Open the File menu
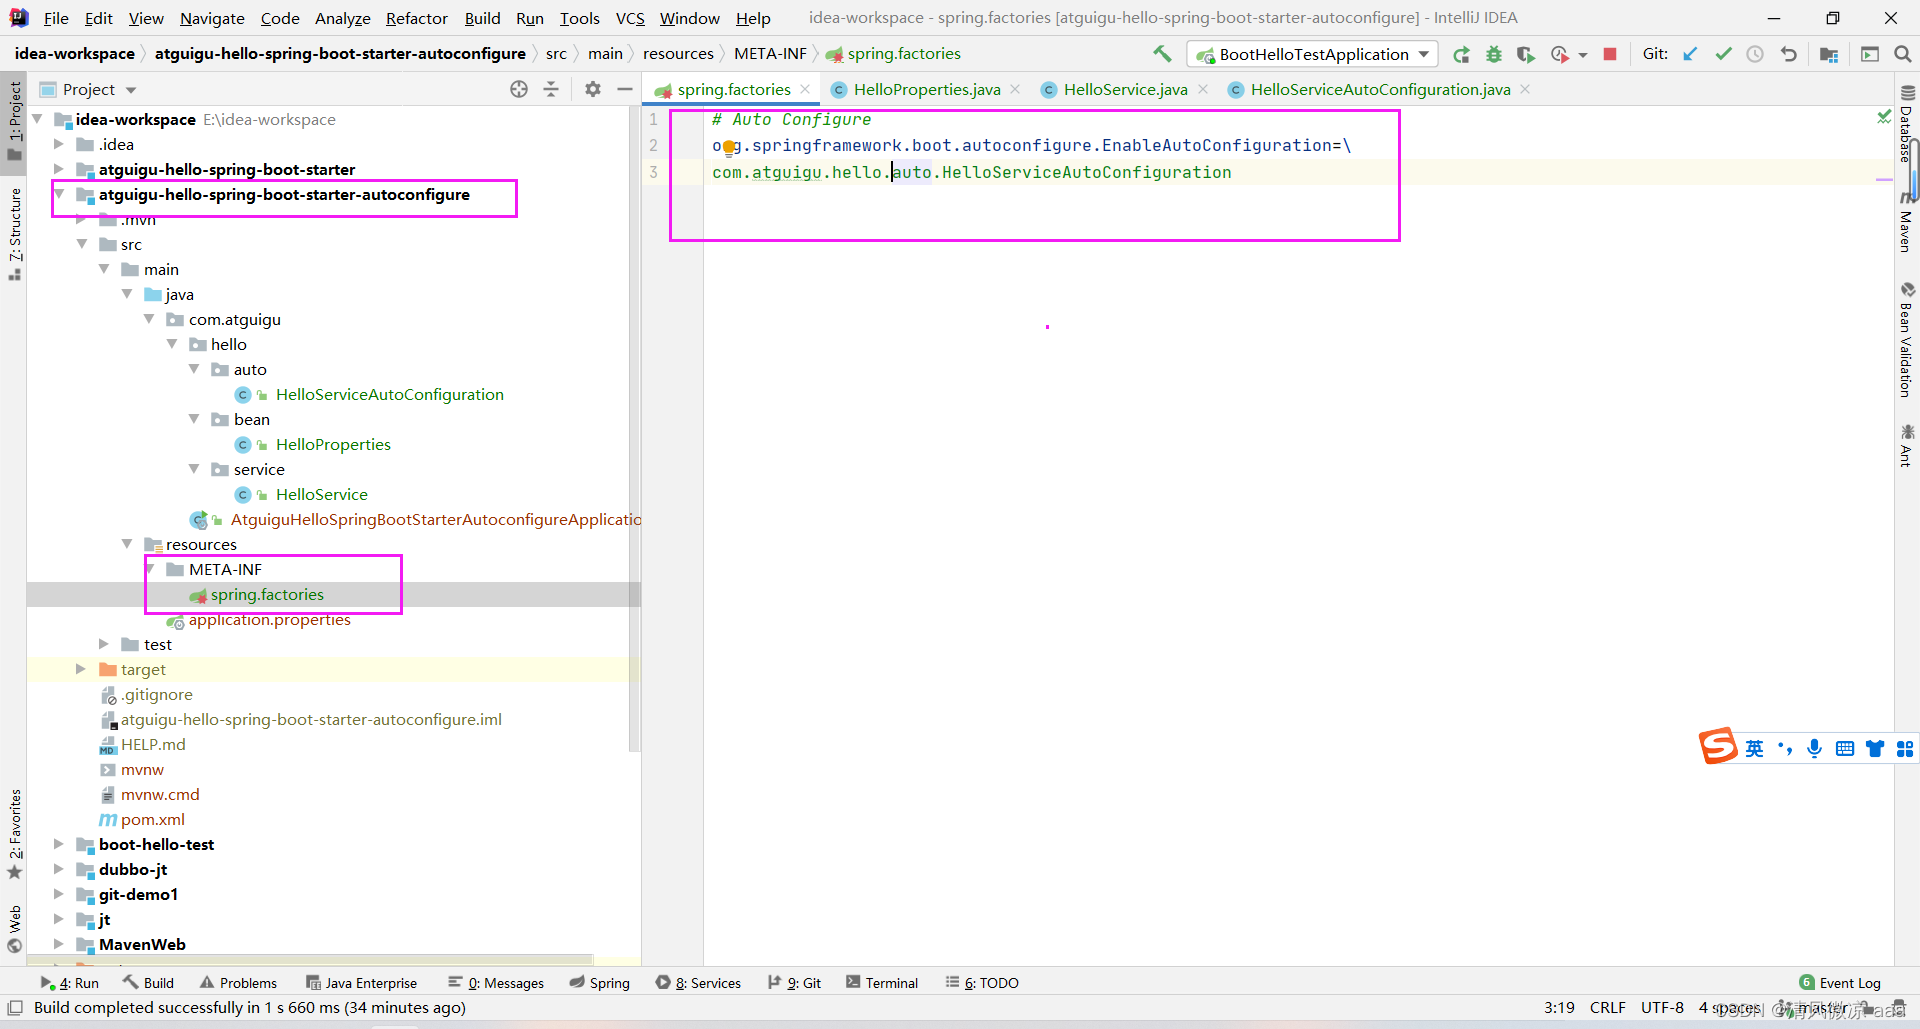Screen dimensions: 1920x1029 tap(56, 18)
